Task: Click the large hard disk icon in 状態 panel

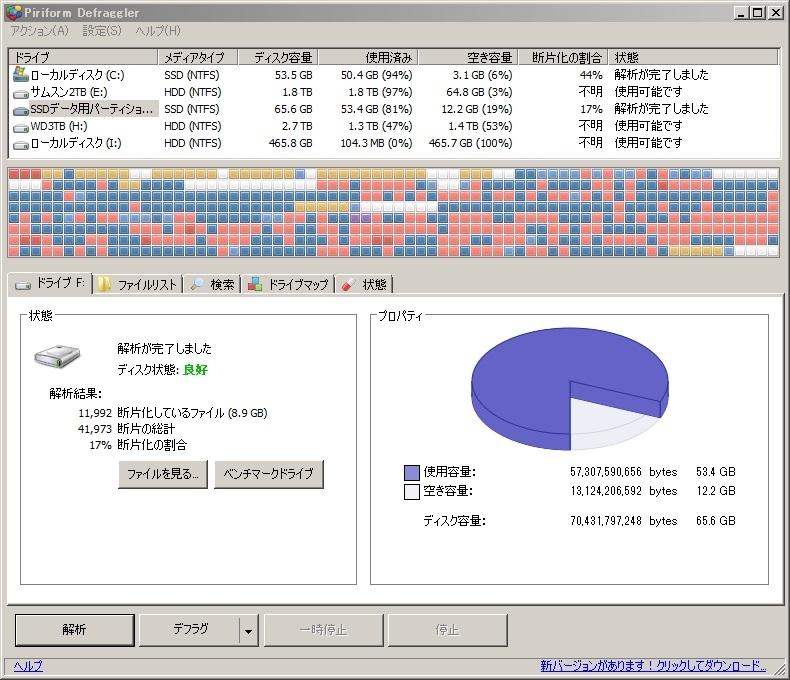Action: click(x=57, y=356)
